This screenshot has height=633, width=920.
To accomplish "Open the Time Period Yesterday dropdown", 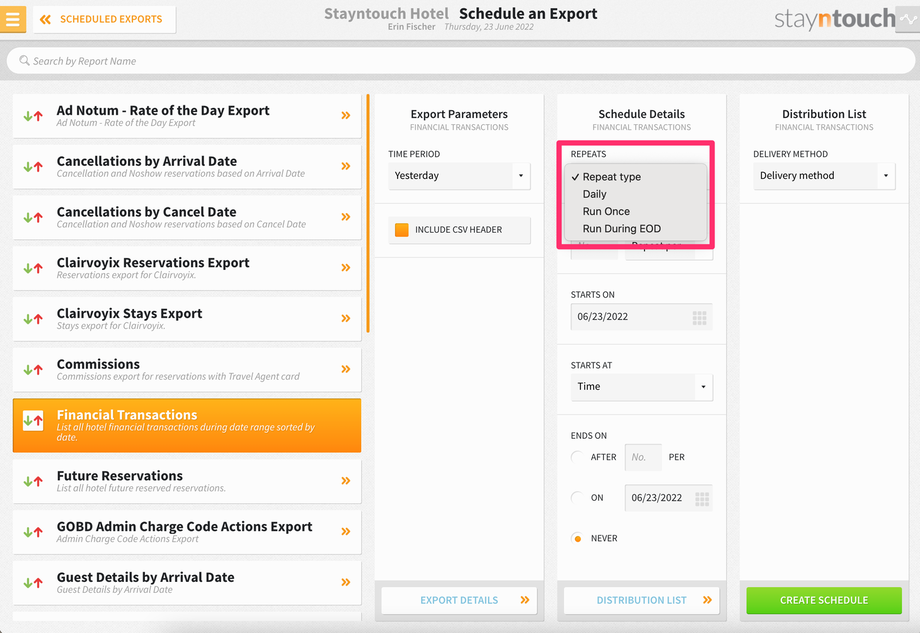I will pyautogui.click(x=459, y=176).
